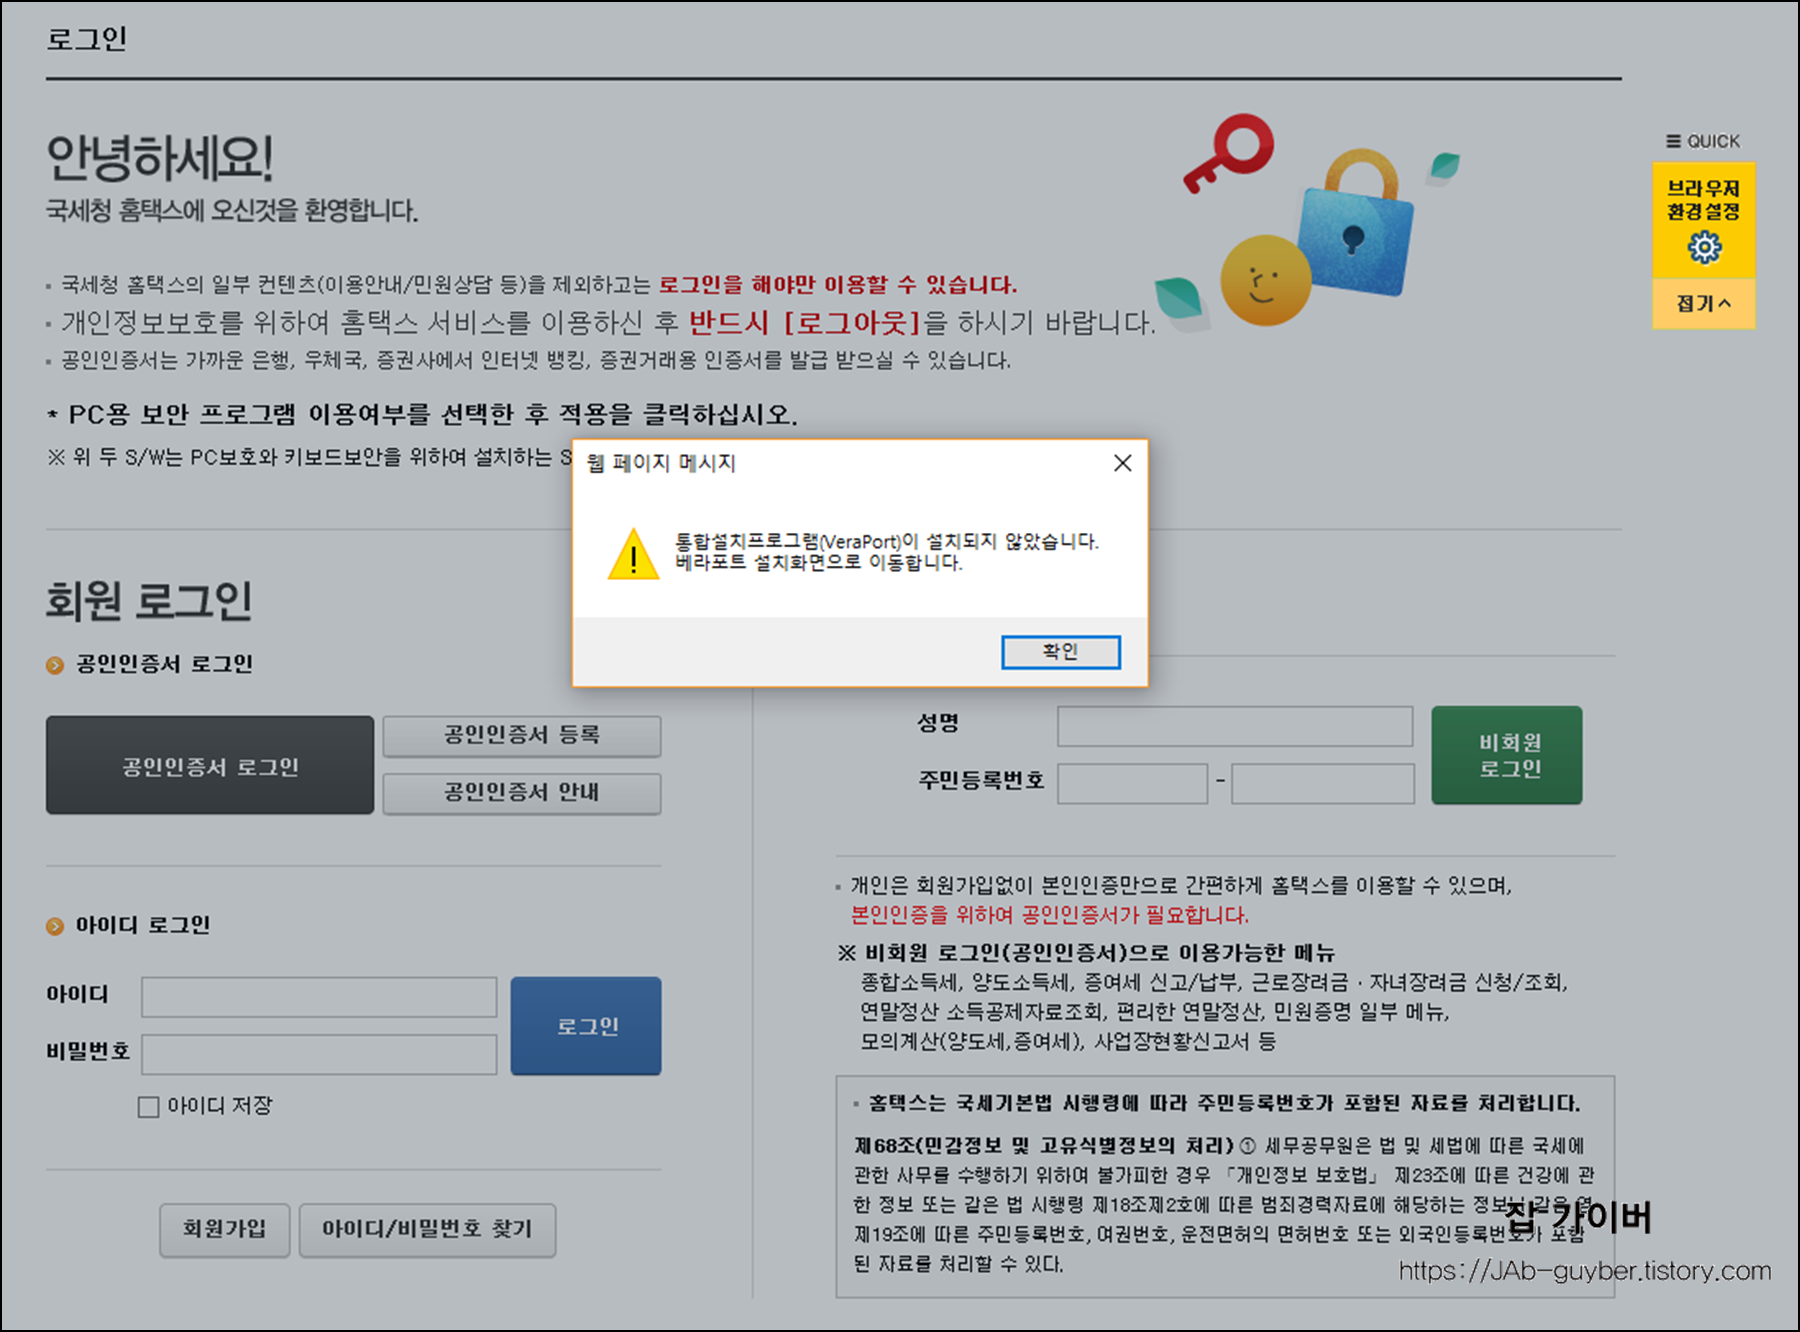The image size is (1800, 1332).
Task: Confirm the dialog with the 확인 button
Action: click(x=1060, y=652)
